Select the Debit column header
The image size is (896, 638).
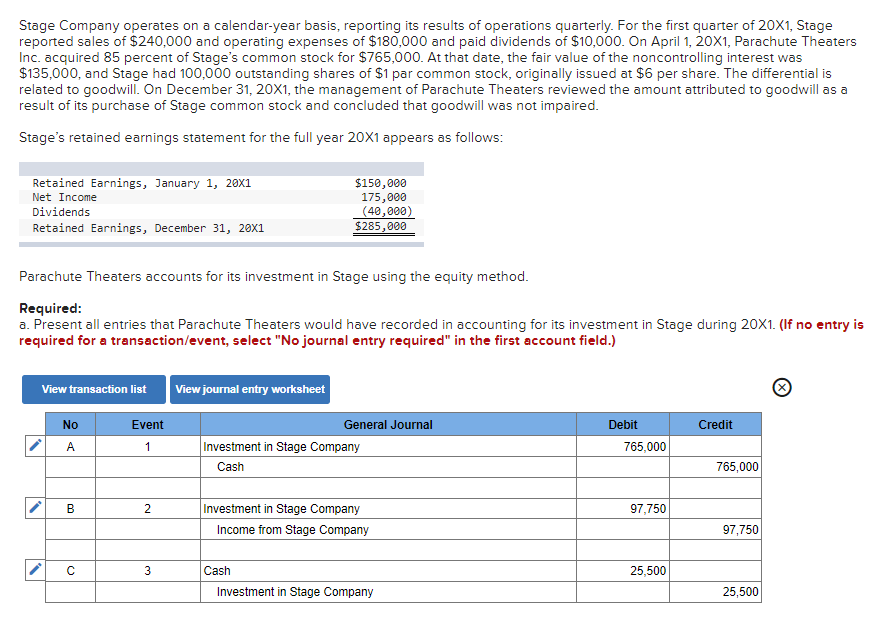[x=623, y=424]
